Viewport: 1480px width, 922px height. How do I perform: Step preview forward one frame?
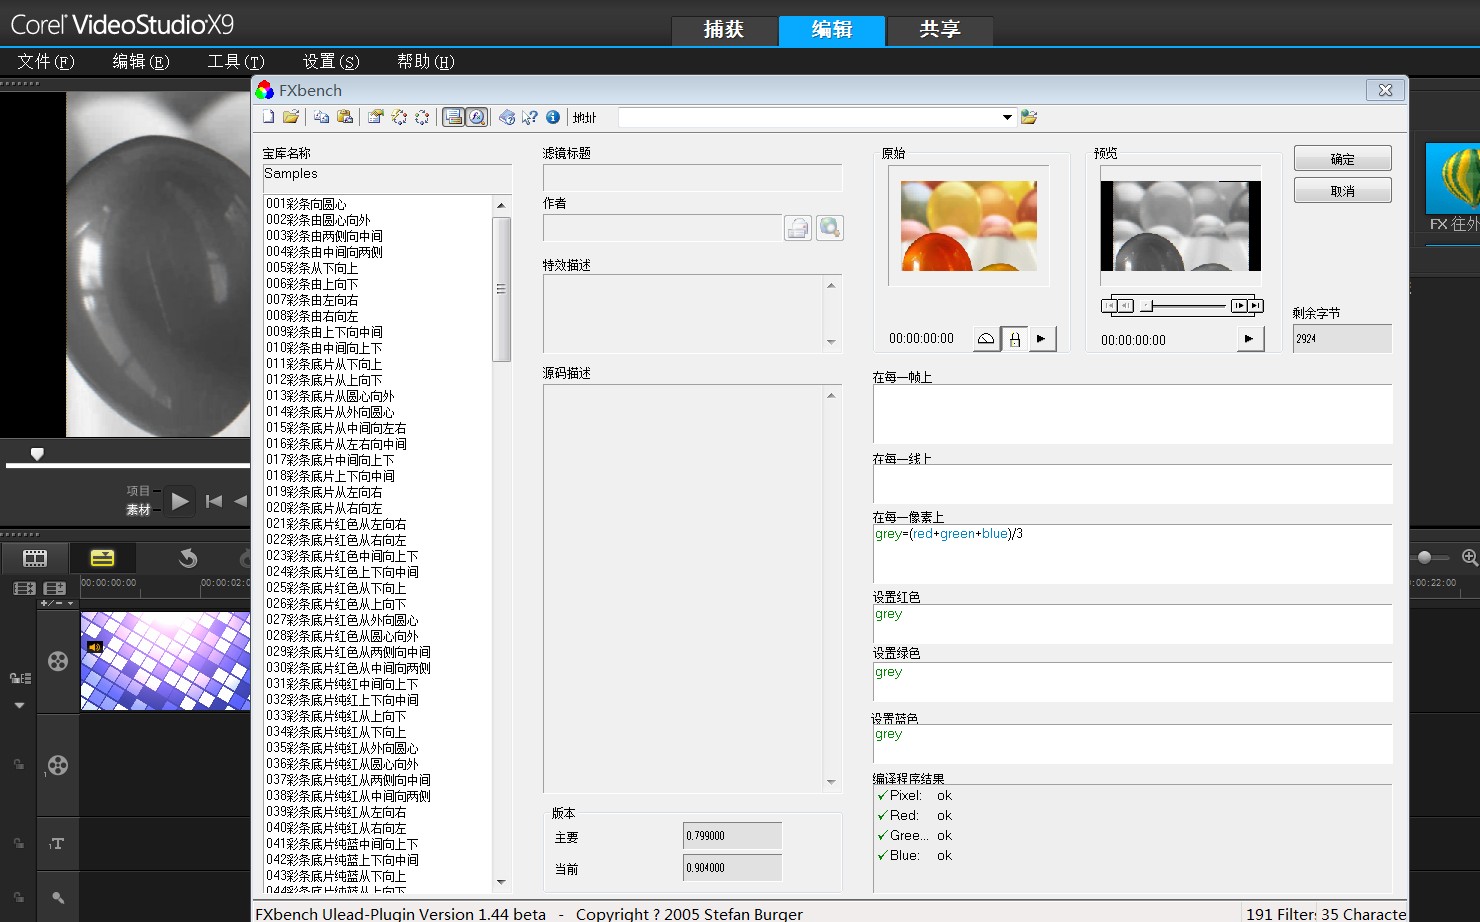1239,306
